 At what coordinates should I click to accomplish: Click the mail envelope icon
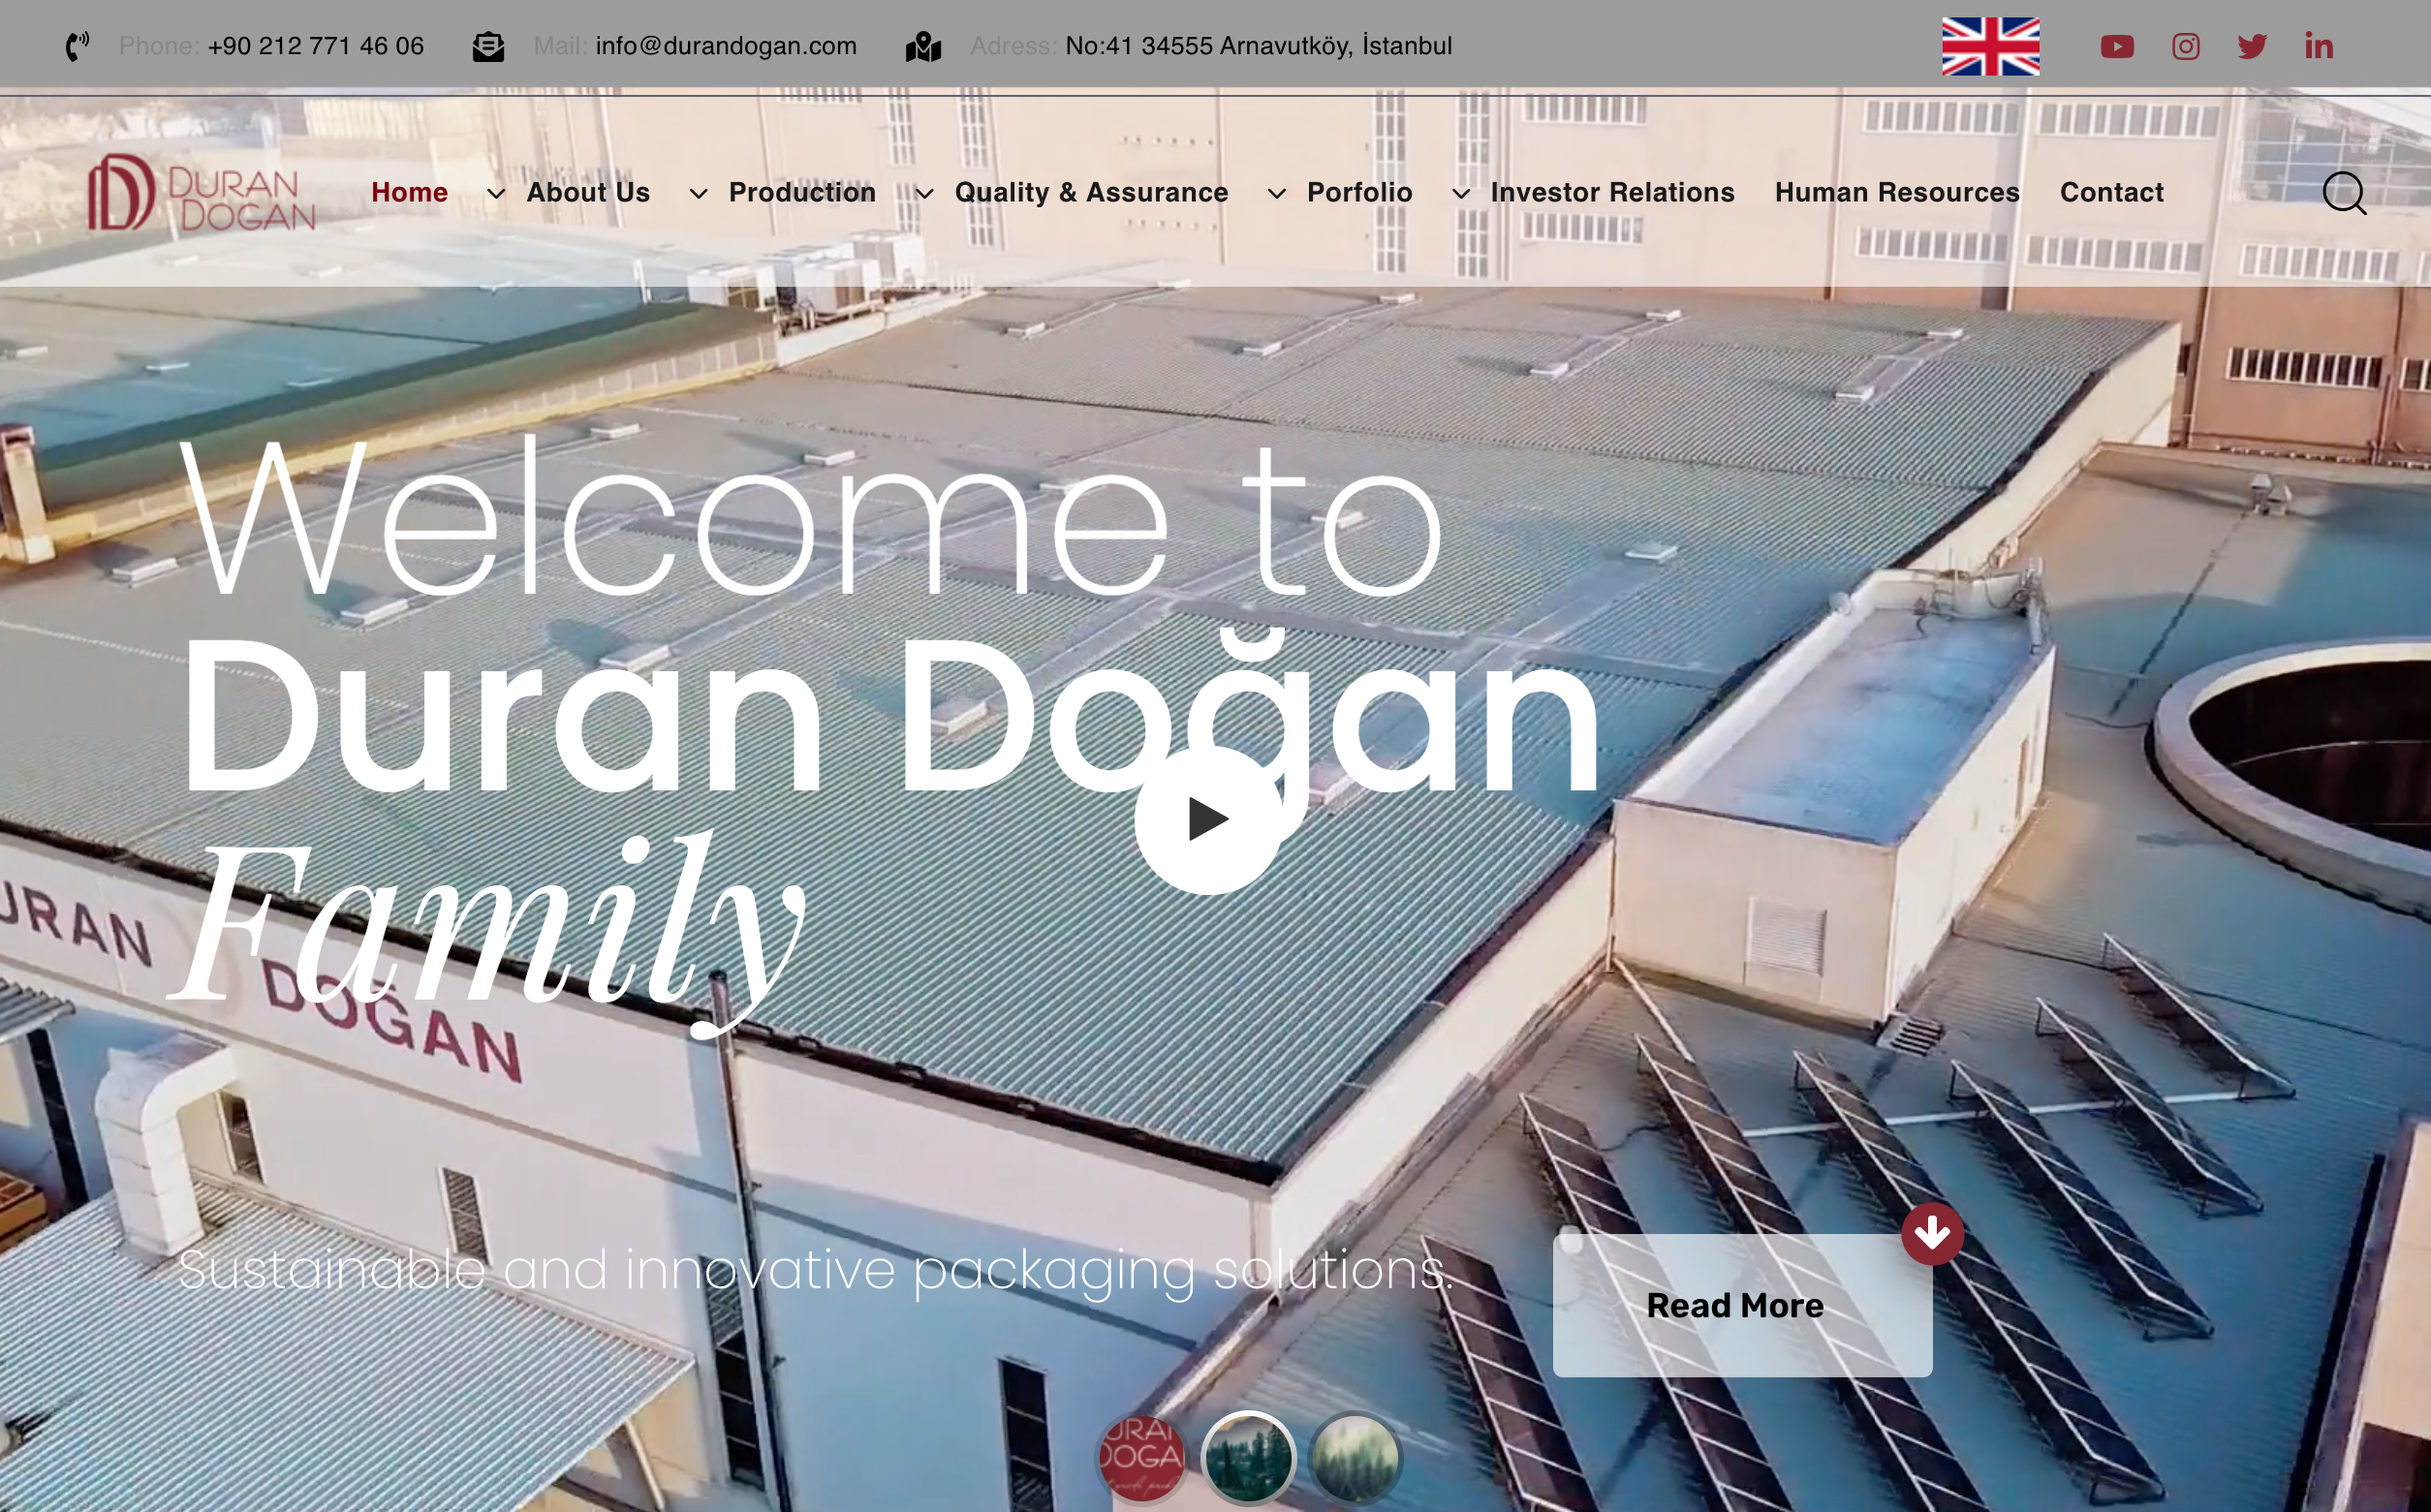point(488,46)
